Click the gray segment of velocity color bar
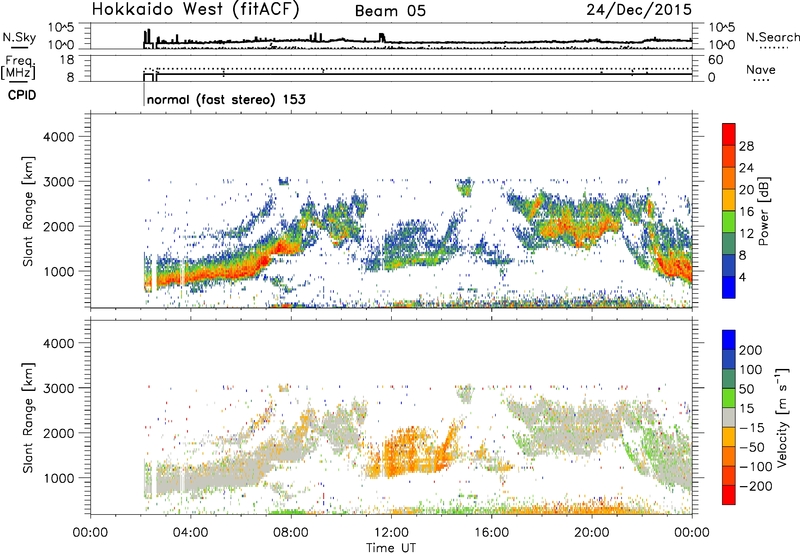Image resolution: width=800 pixels, height=554 pixels. click(729, 418)
